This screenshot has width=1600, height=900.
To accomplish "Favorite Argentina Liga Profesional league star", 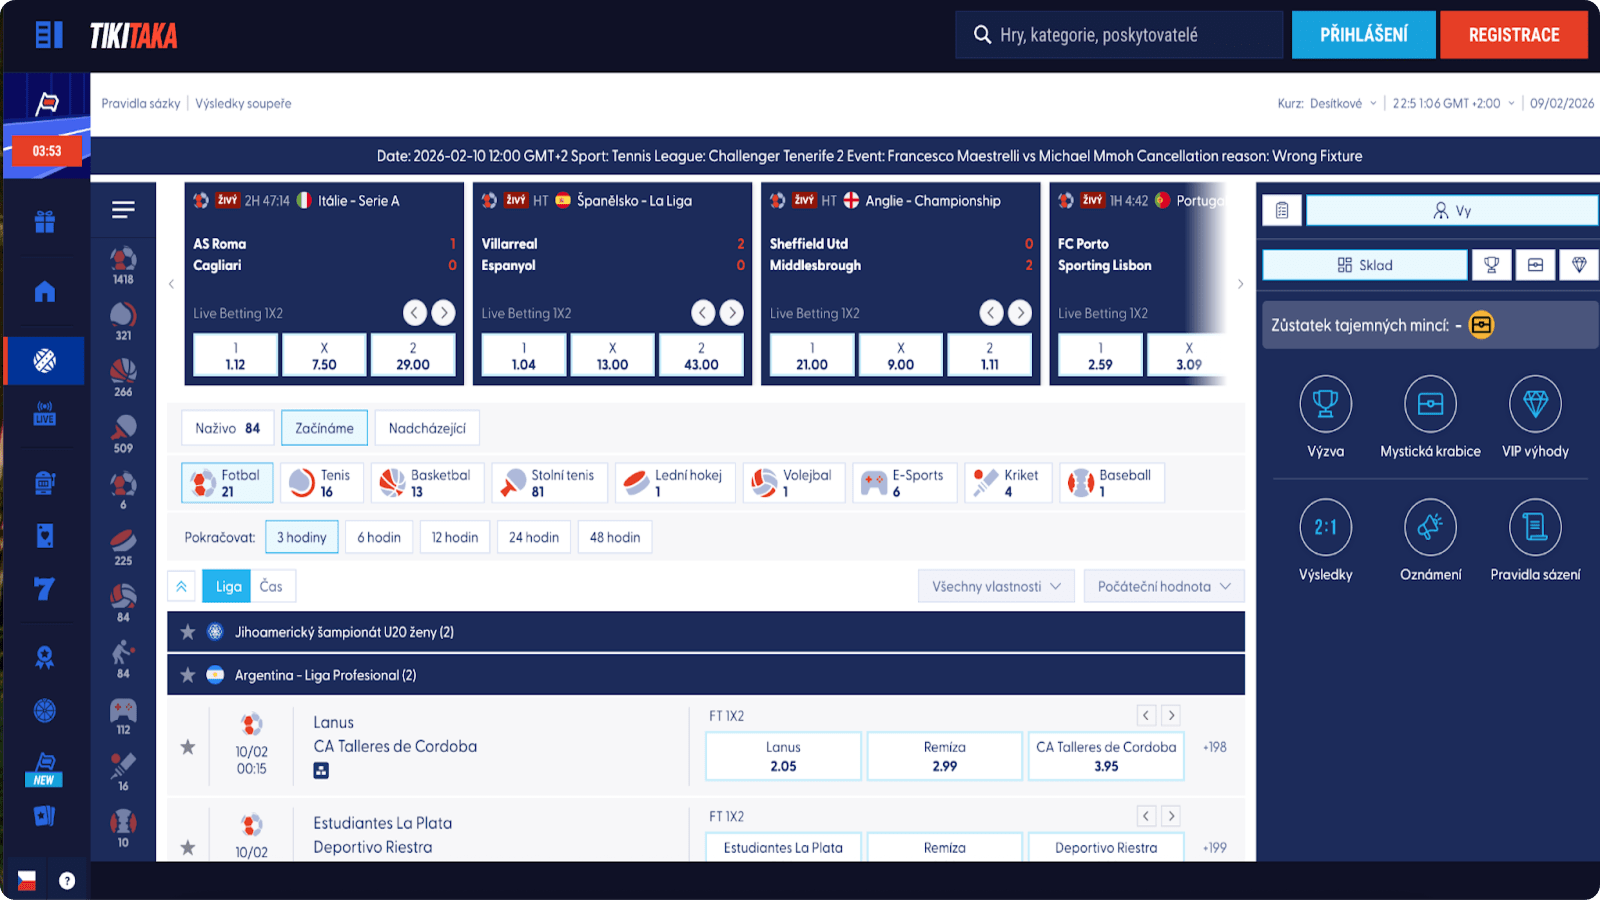I will tap(187, 675).
